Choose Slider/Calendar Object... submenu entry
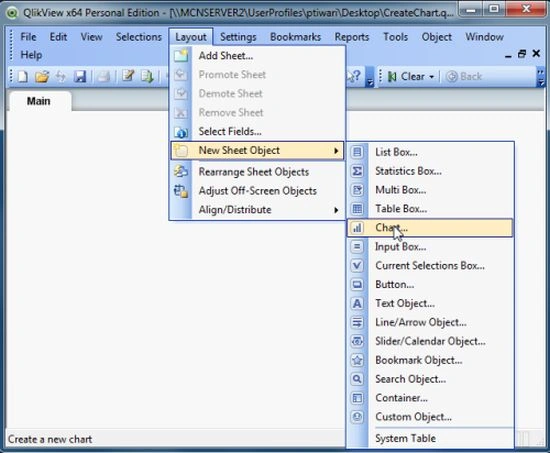 [430, 341]
